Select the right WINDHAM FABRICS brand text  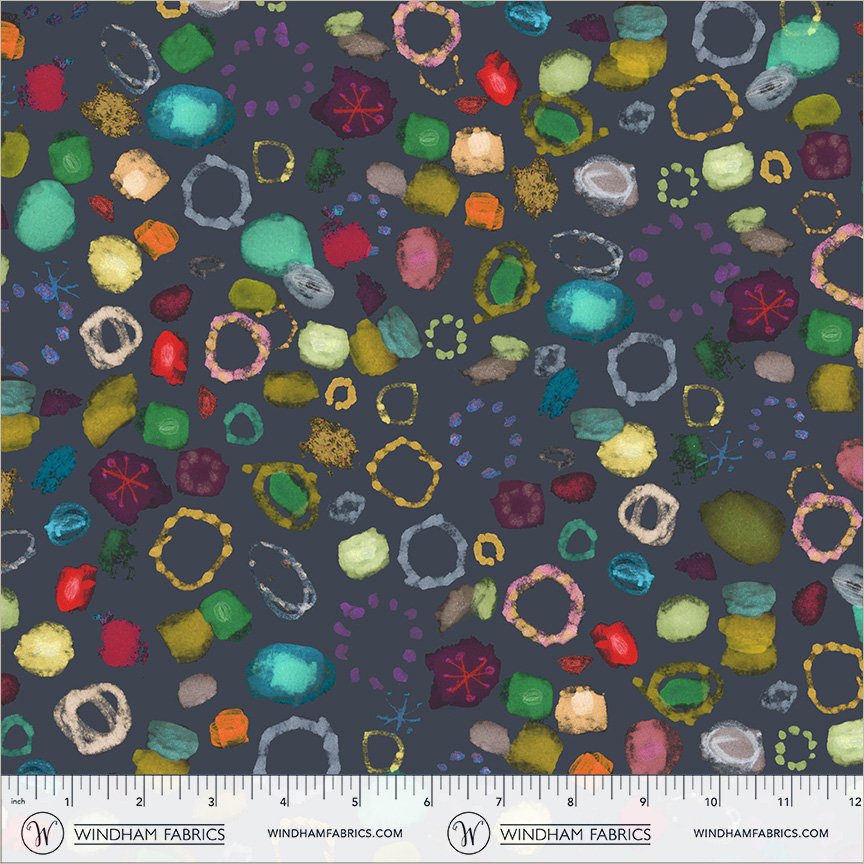(x=575, y=834)
